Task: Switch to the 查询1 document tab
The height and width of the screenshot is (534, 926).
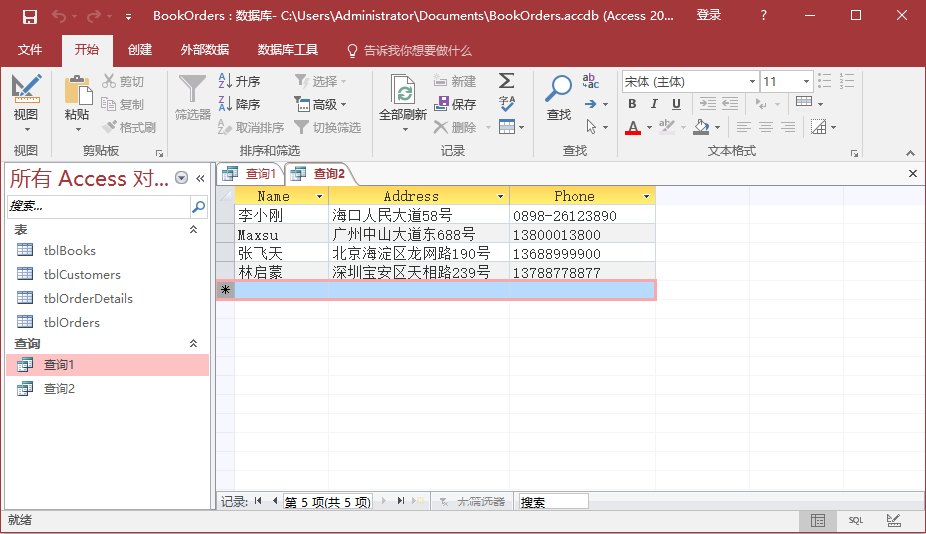Action: (251, 174)
